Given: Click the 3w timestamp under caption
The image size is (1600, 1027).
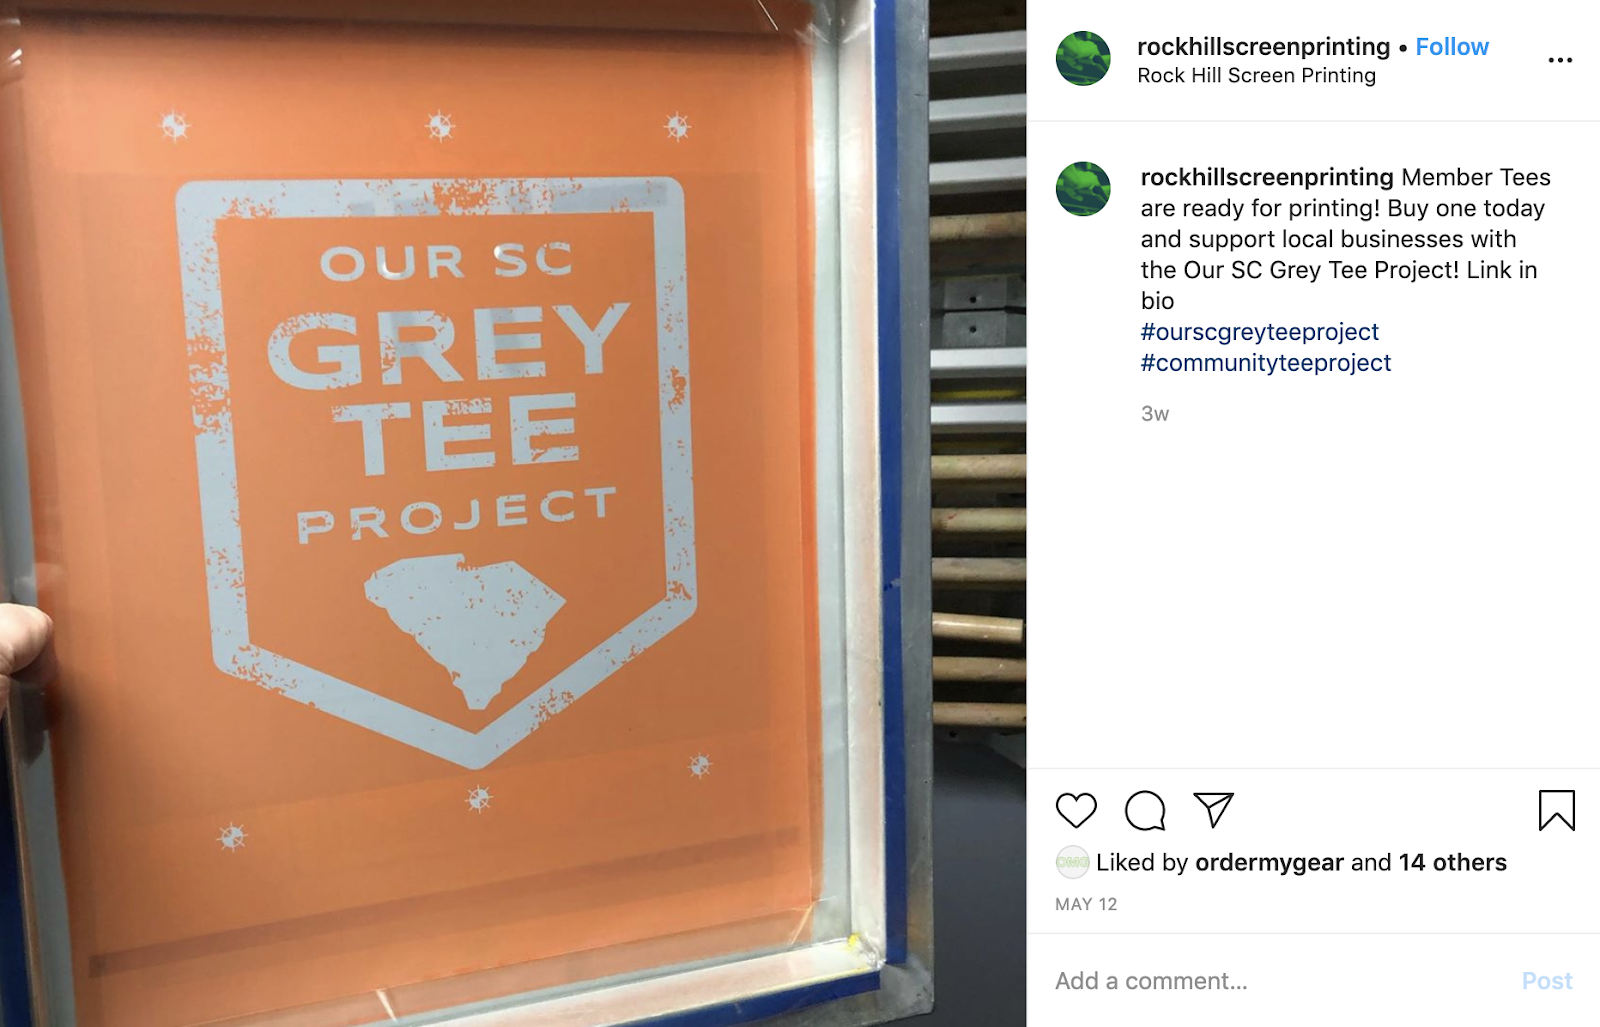Looking at the screenshot, I should coord(1155,414).
